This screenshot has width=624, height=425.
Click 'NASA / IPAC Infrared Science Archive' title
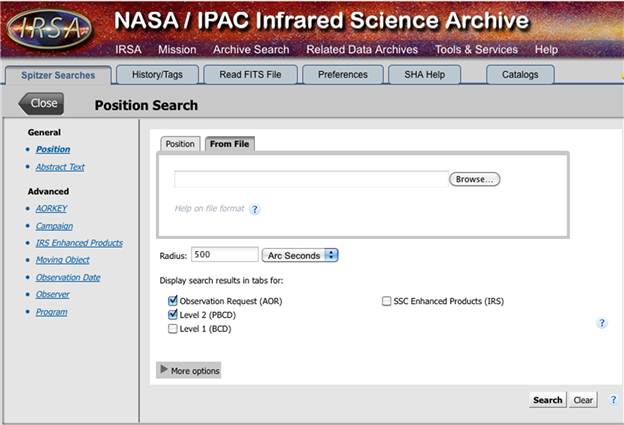(322, 20)
